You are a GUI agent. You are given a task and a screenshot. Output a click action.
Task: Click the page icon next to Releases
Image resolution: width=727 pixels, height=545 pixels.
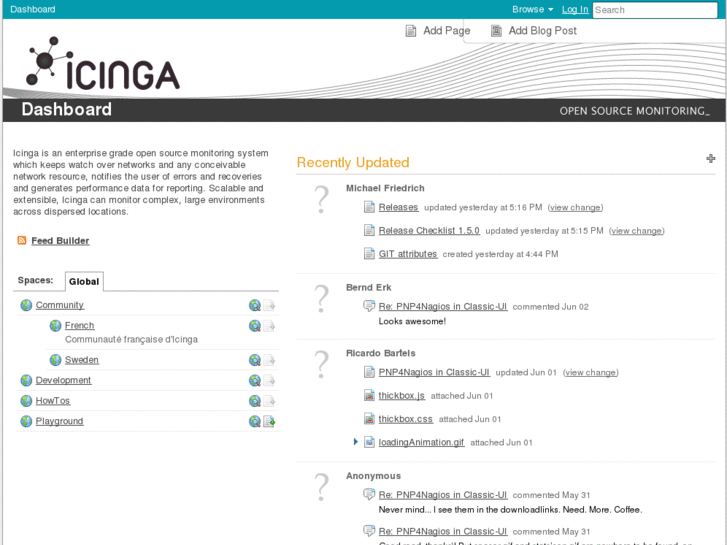pos(369,207)
